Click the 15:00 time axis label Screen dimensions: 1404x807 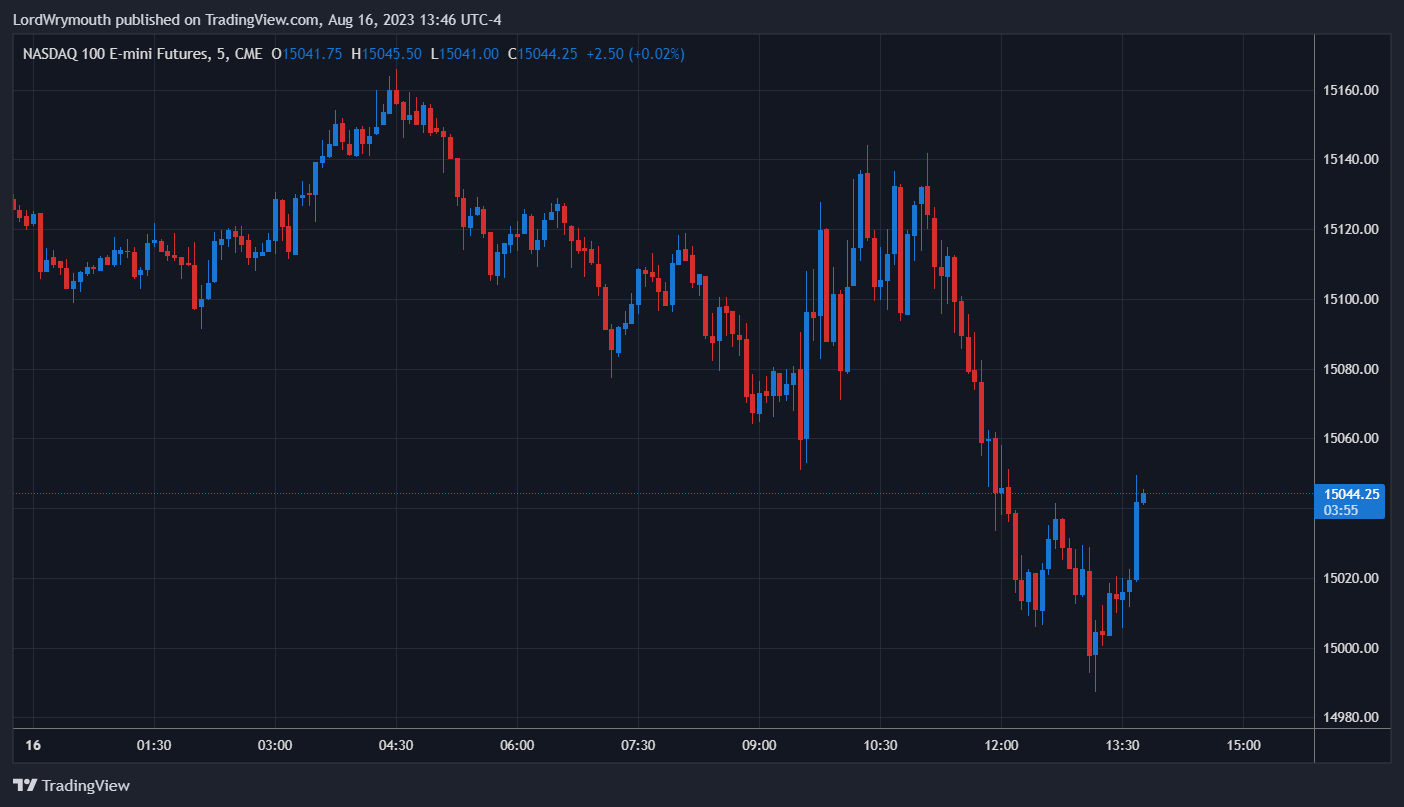point(1243,745)
